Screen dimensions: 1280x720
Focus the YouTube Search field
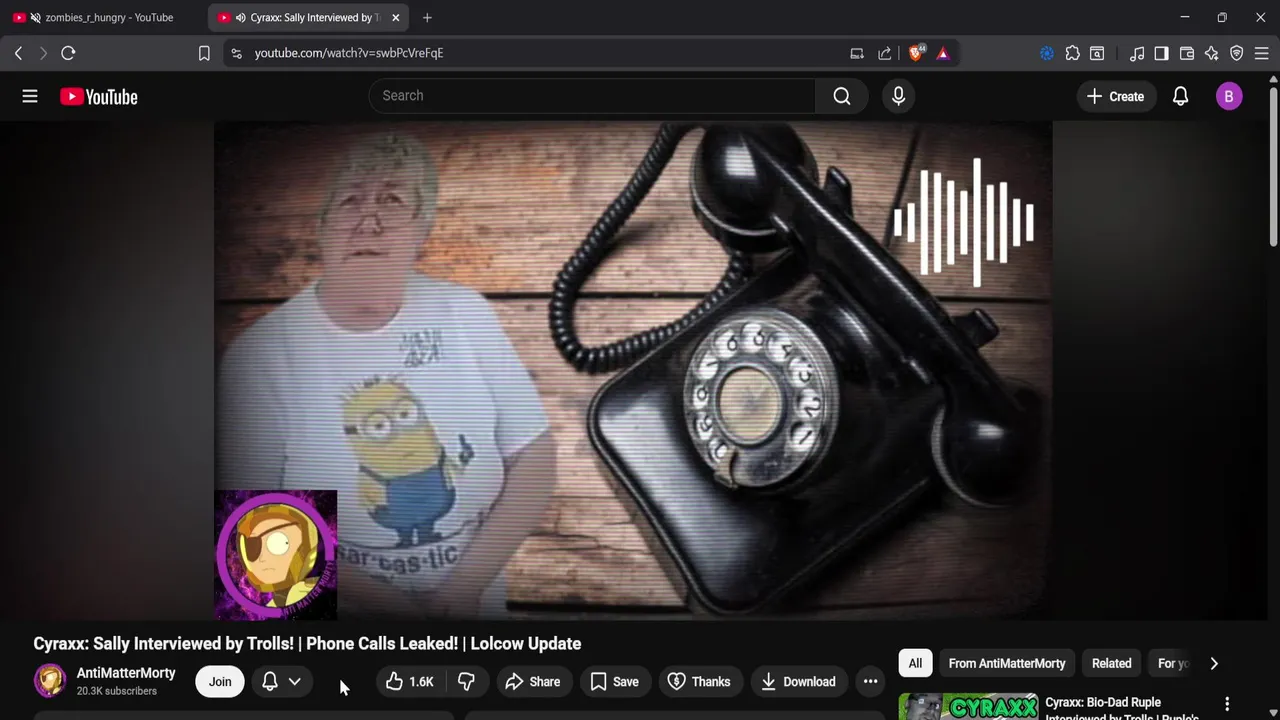point(592,96)
